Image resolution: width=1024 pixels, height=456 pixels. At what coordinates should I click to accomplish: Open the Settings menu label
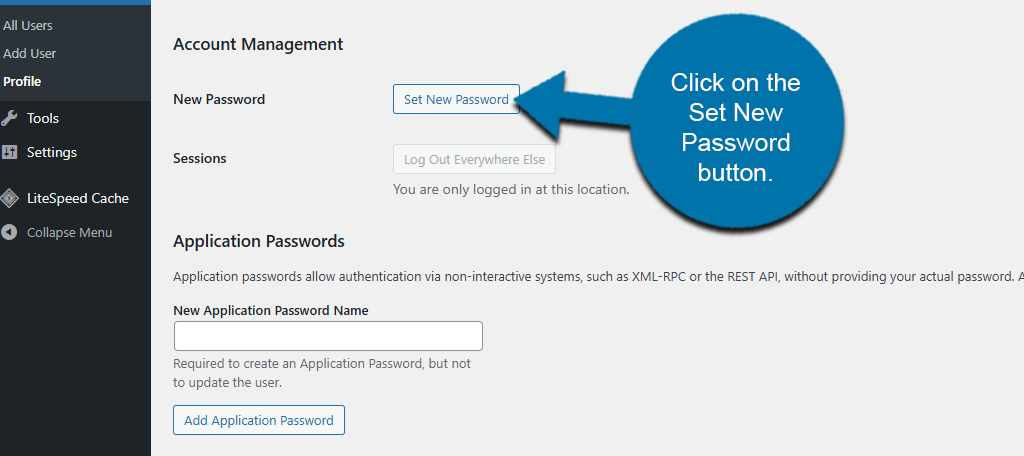tap(52, 152)
